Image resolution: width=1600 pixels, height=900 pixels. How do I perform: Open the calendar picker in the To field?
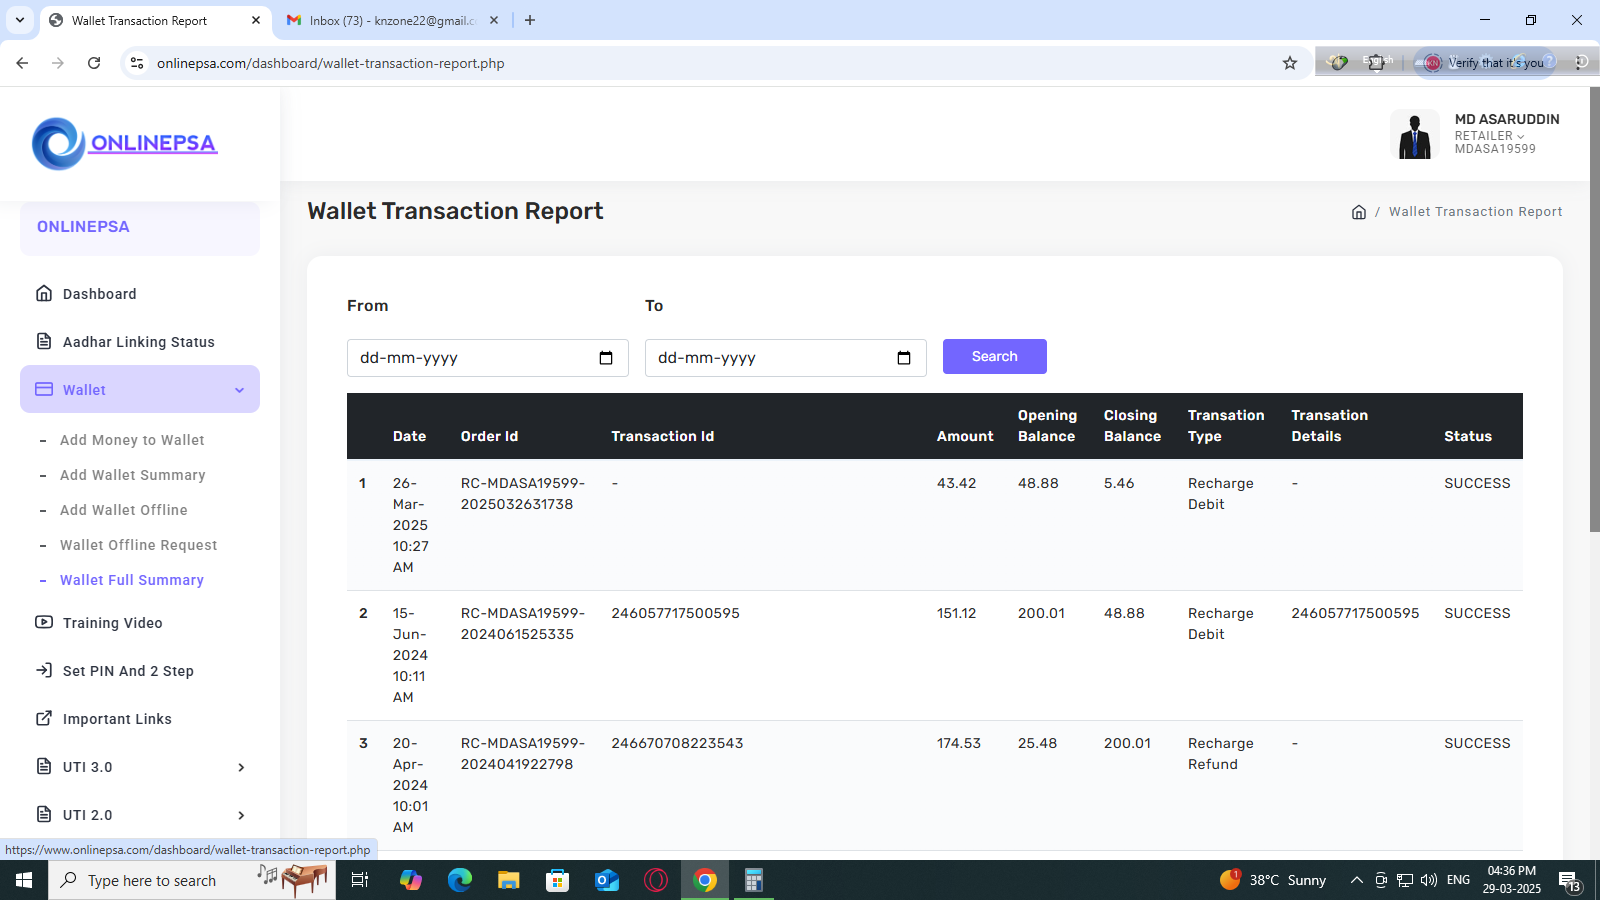tap(903, 358)
